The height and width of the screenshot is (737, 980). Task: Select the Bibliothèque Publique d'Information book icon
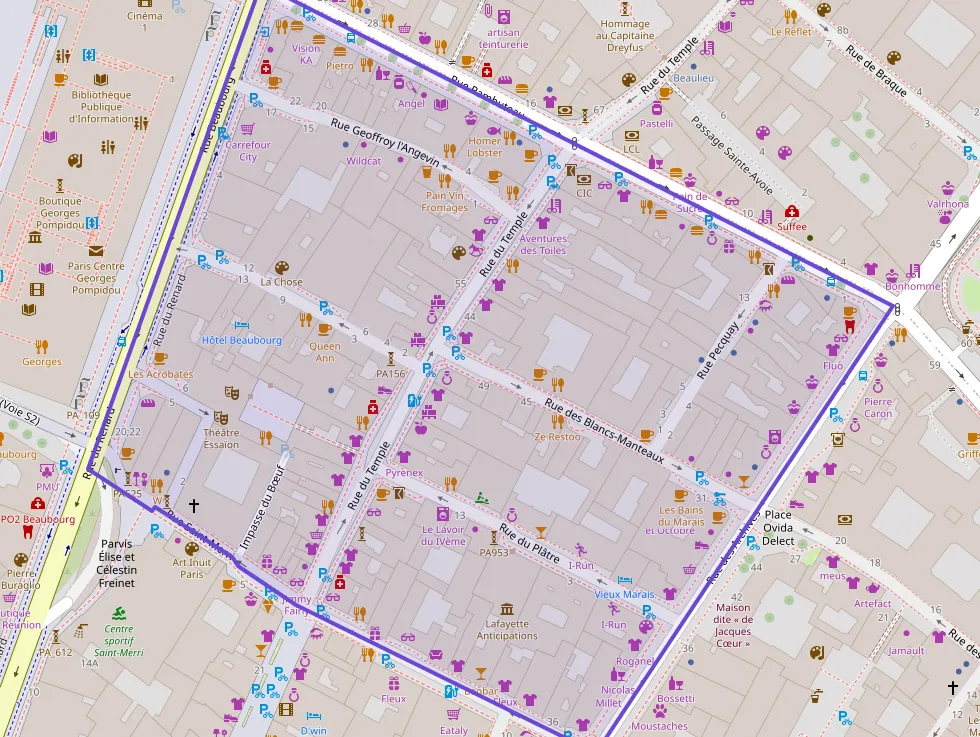(x=101, y=79)
